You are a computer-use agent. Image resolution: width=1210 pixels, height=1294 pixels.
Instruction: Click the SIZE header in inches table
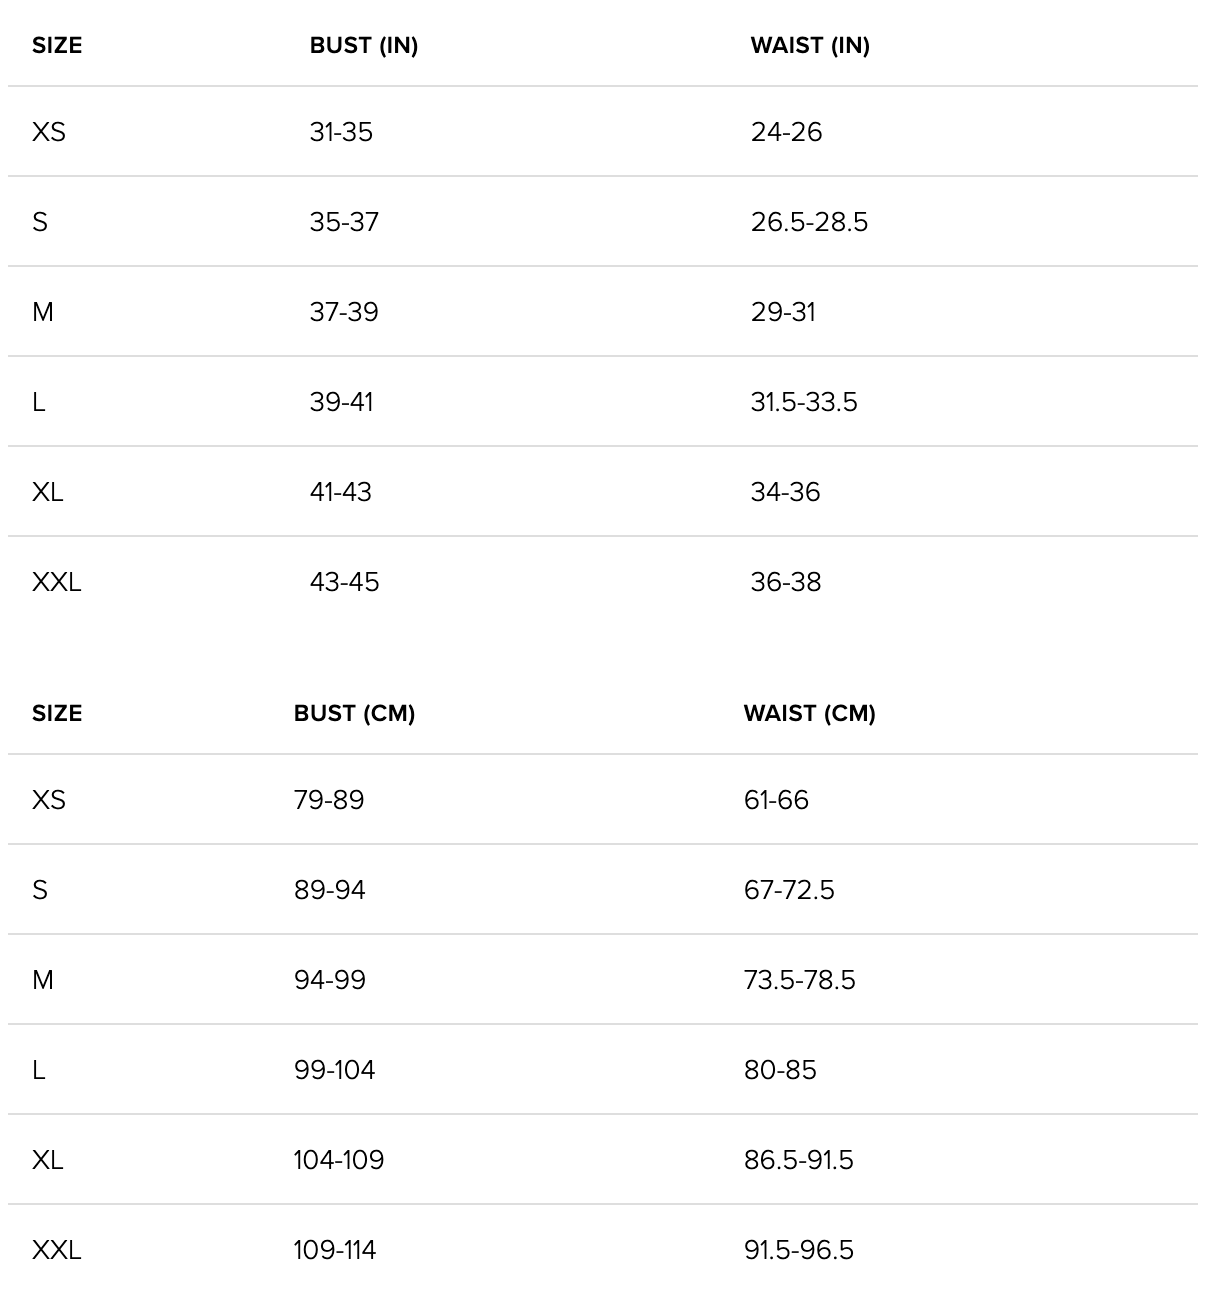(x=57, y=46)
